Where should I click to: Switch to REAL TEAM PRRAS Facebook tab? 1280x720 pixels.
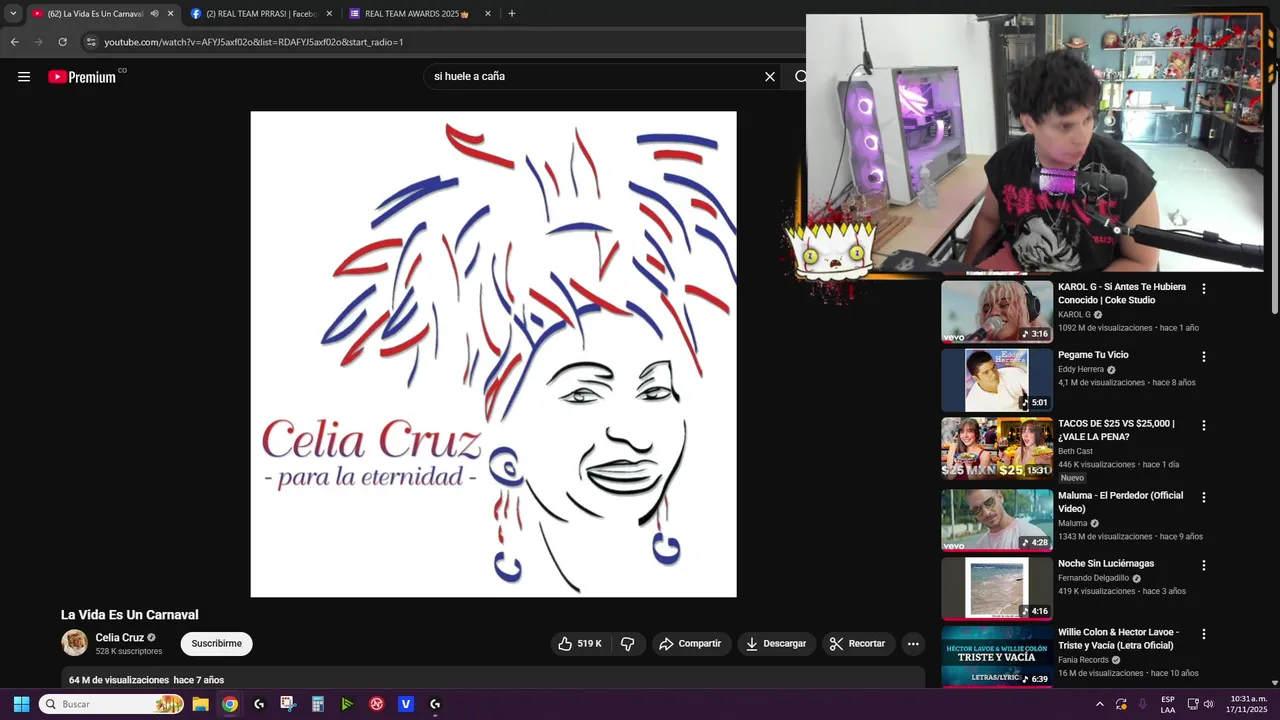(261, 14)
